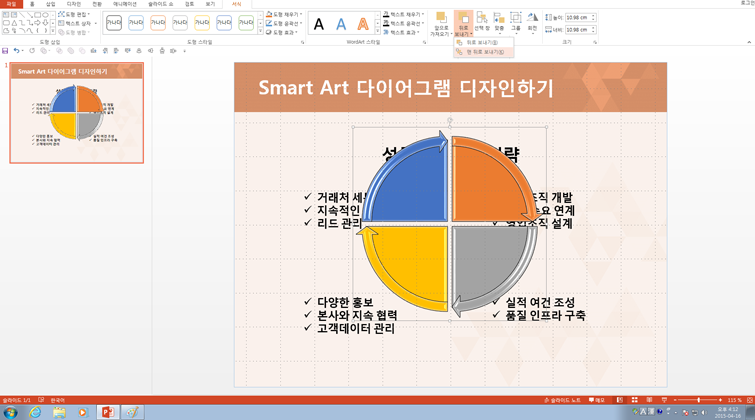
Task: Switch to Slide Sorter view icon
Action: point(635,400)
